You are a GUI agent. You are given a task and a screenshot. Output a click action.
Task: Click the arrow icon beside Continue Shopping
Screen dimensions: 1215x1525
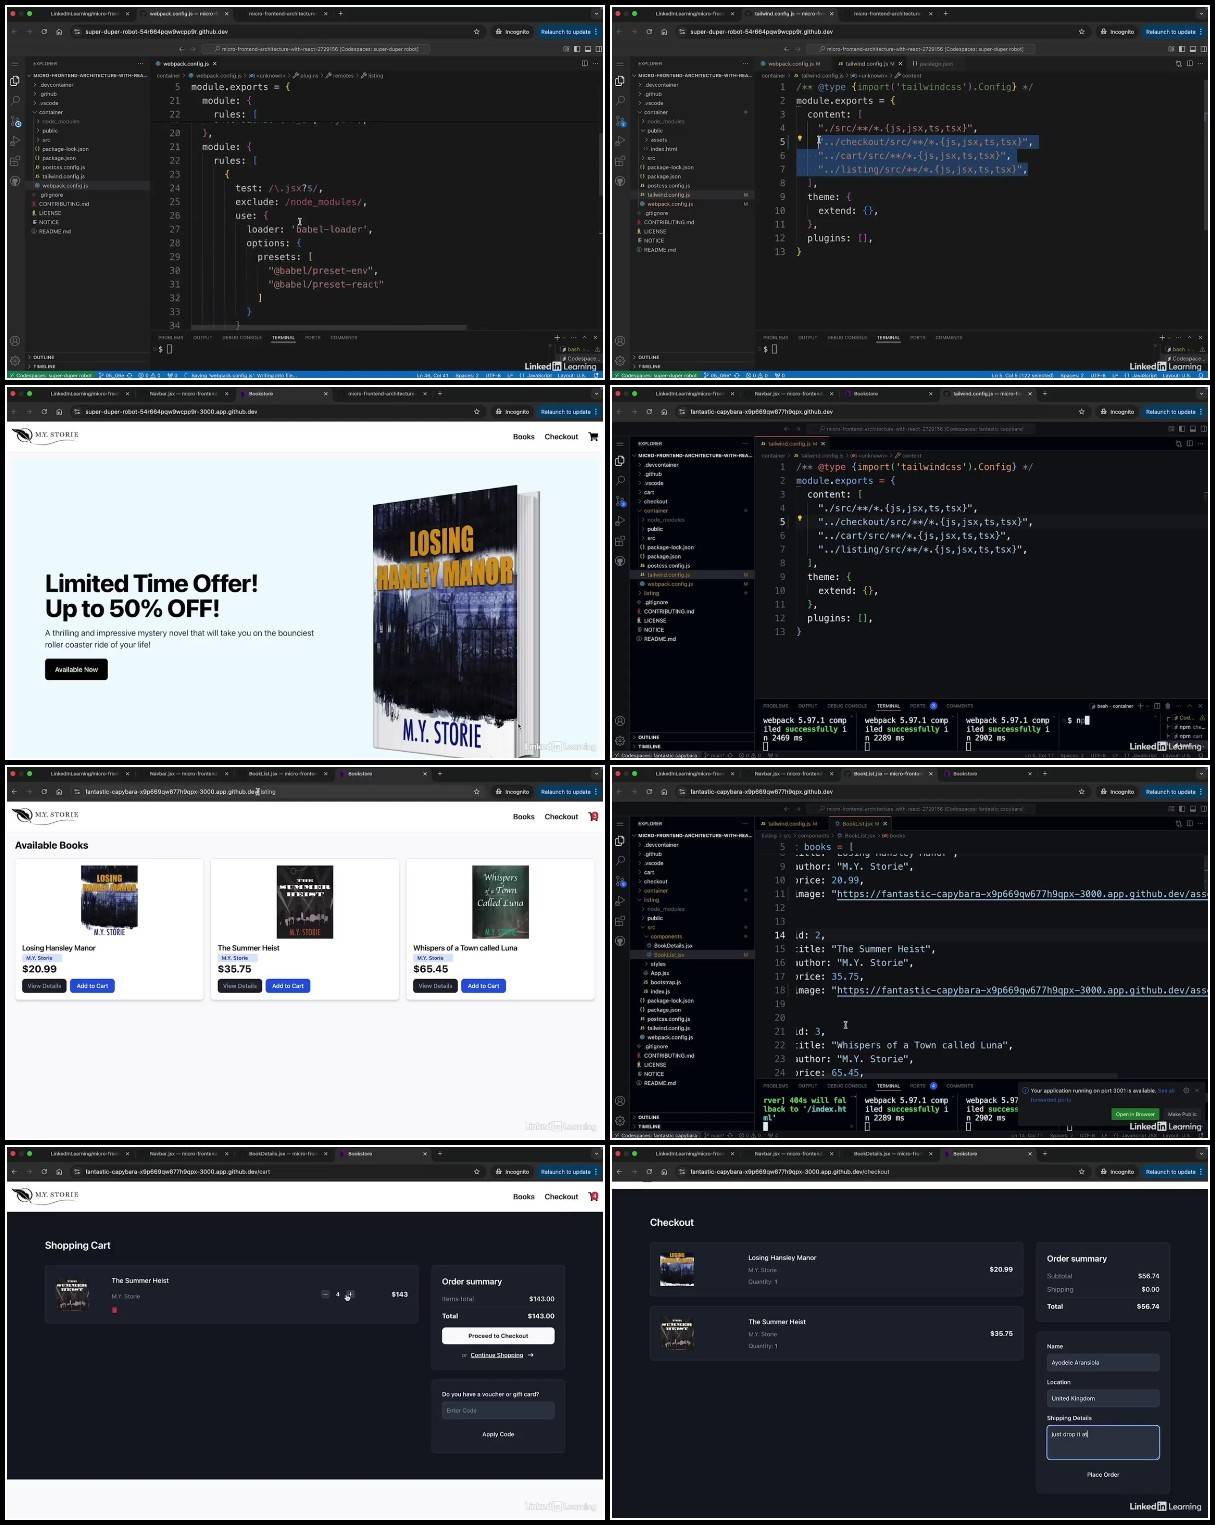[530, 1355]
